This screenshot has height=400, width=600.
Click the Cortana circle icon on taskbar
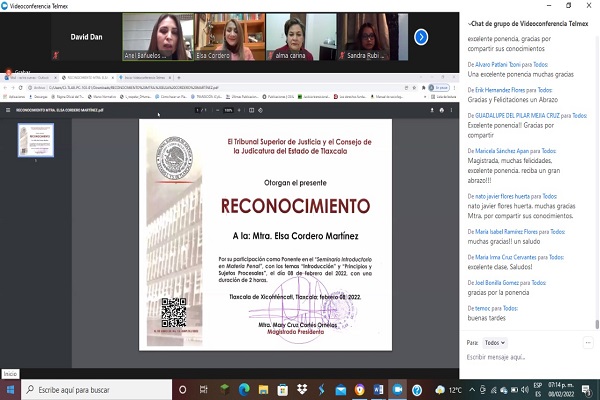[181, 389]
